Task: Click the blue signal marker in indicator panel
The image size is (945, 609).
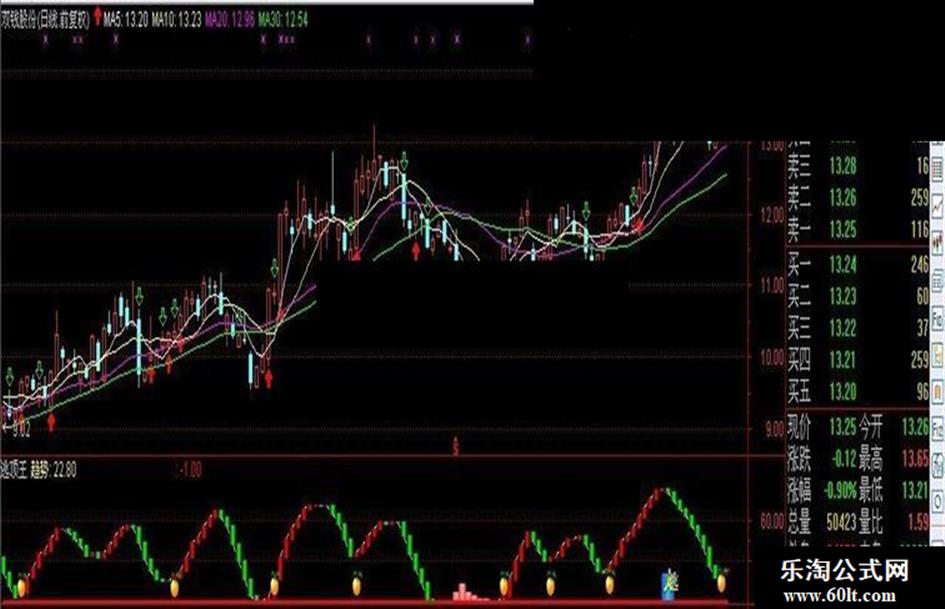Action: (669, 584)
